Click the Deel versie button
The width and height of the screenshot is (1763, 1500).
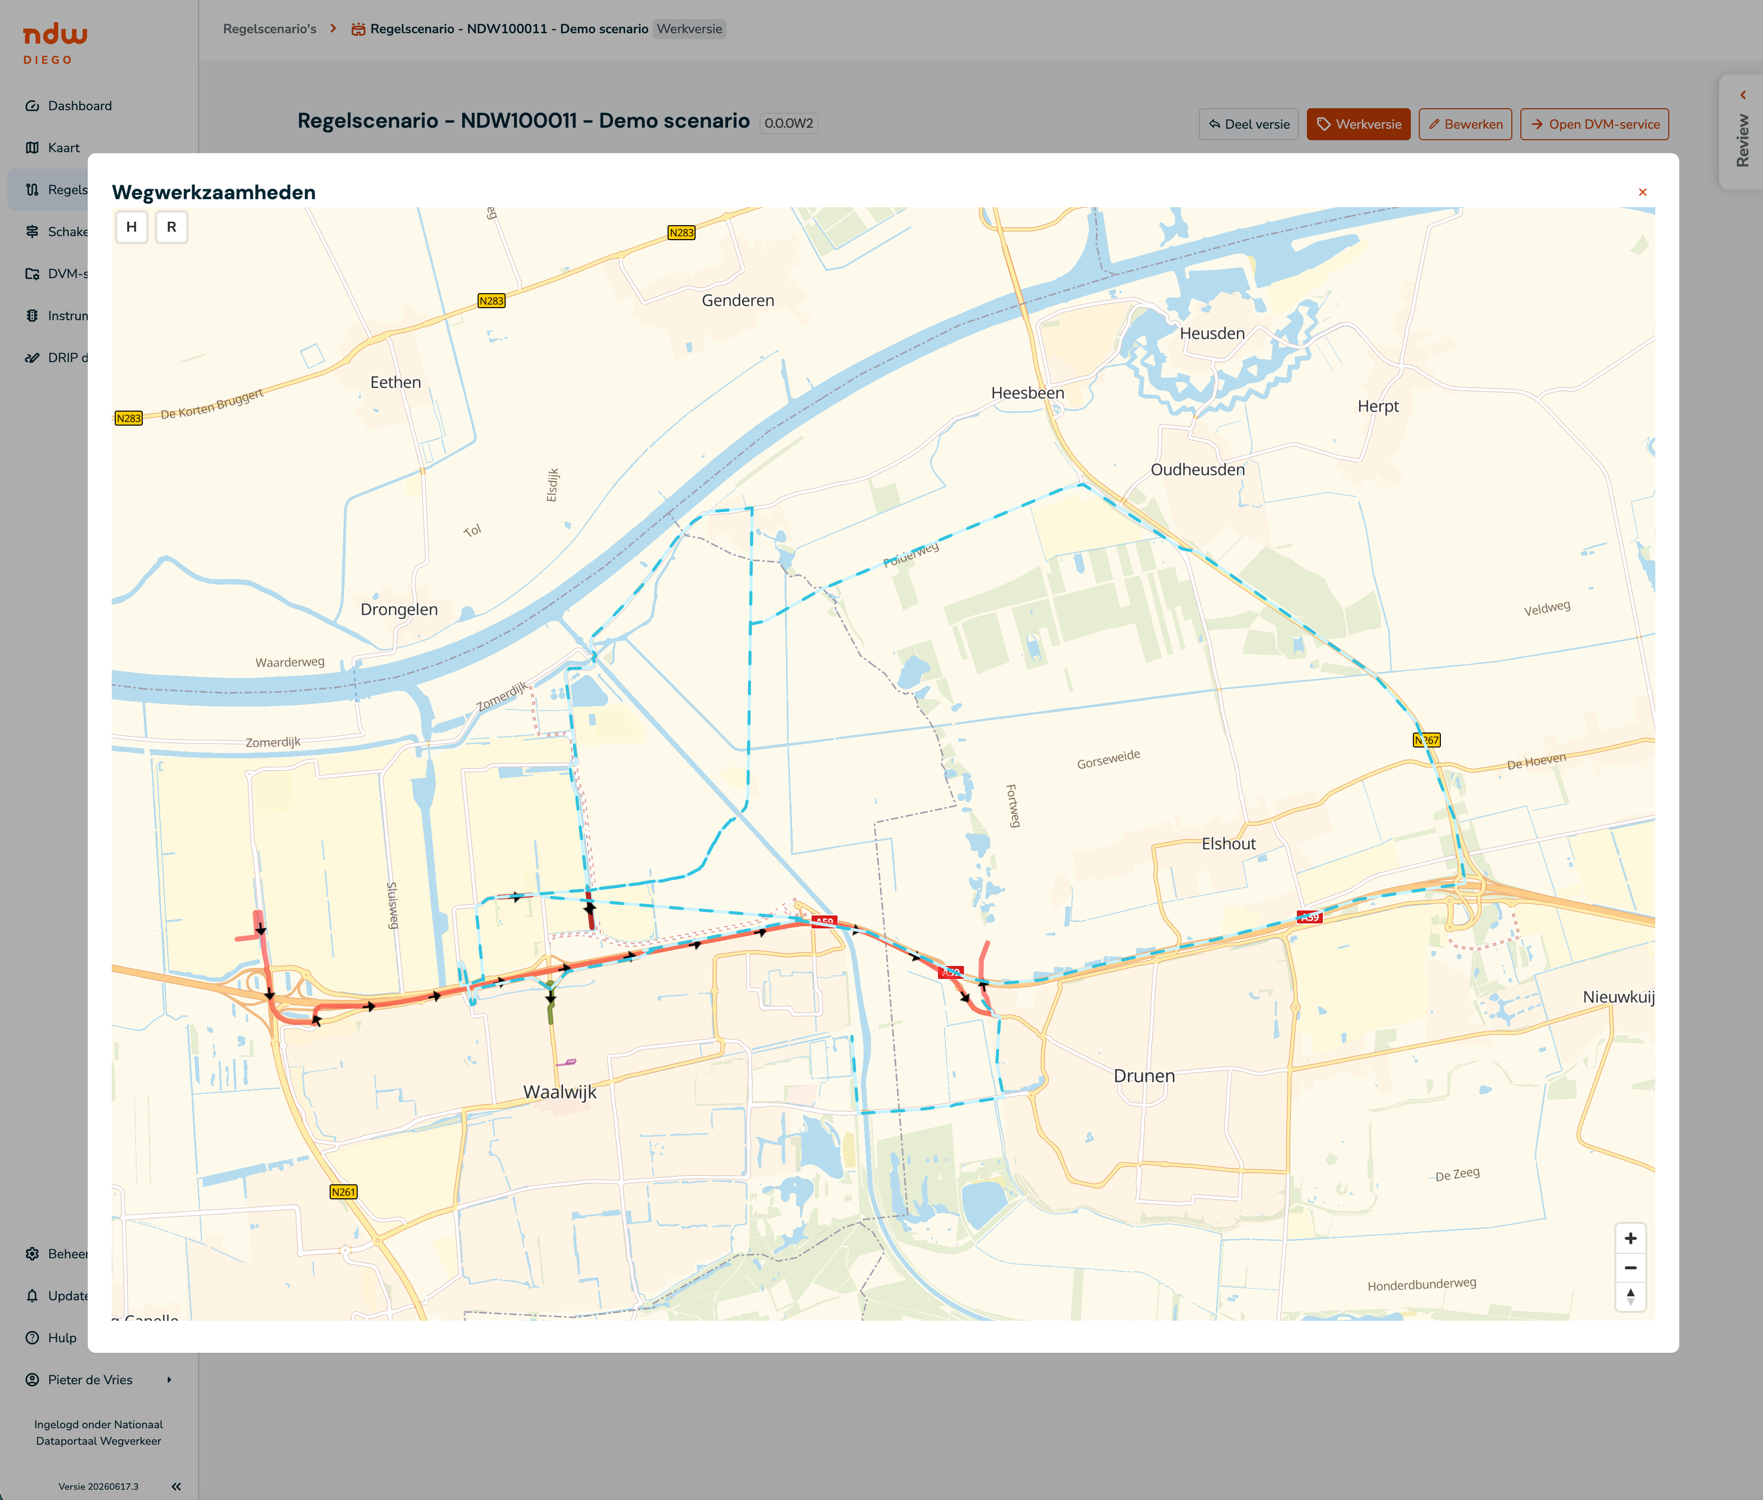click(1248, 124)
